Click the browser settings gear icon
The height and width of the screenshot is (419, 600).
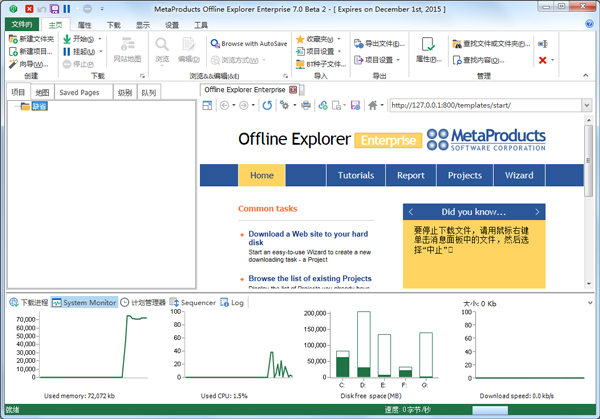284,105
